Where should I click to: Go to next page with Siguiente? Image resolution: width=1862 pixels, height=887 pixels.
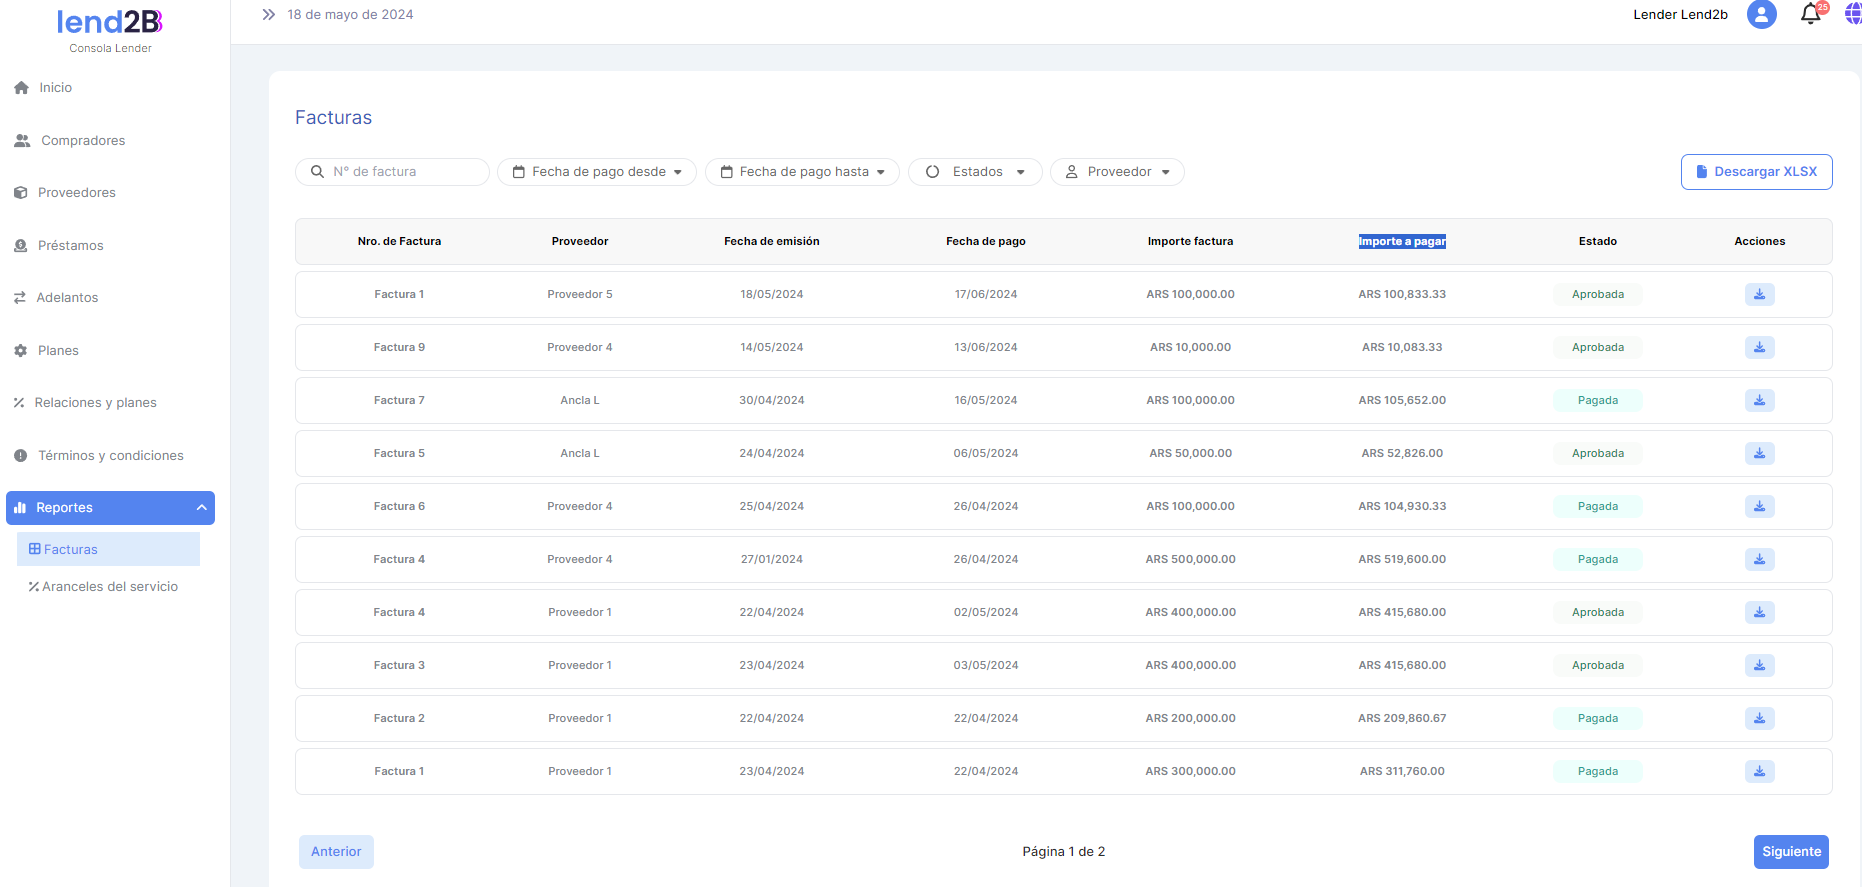pyautogui.click(x=1790, y=852)
